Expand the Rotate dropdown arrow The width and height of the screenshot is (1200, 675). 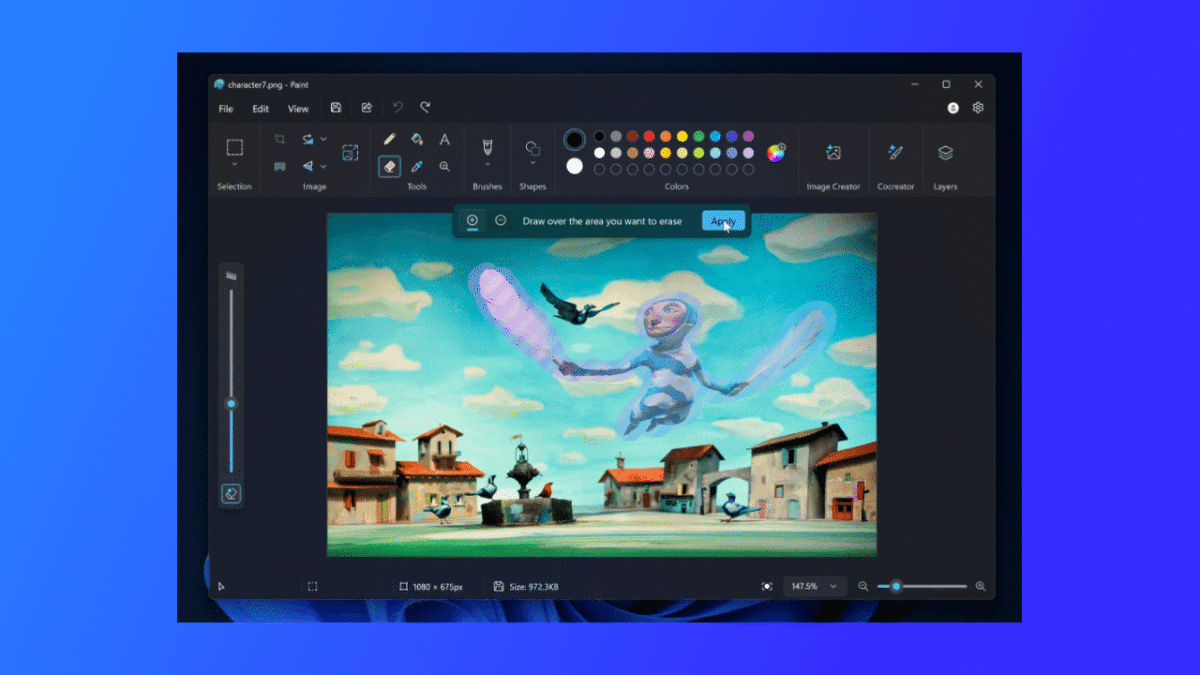coord(324,139)
